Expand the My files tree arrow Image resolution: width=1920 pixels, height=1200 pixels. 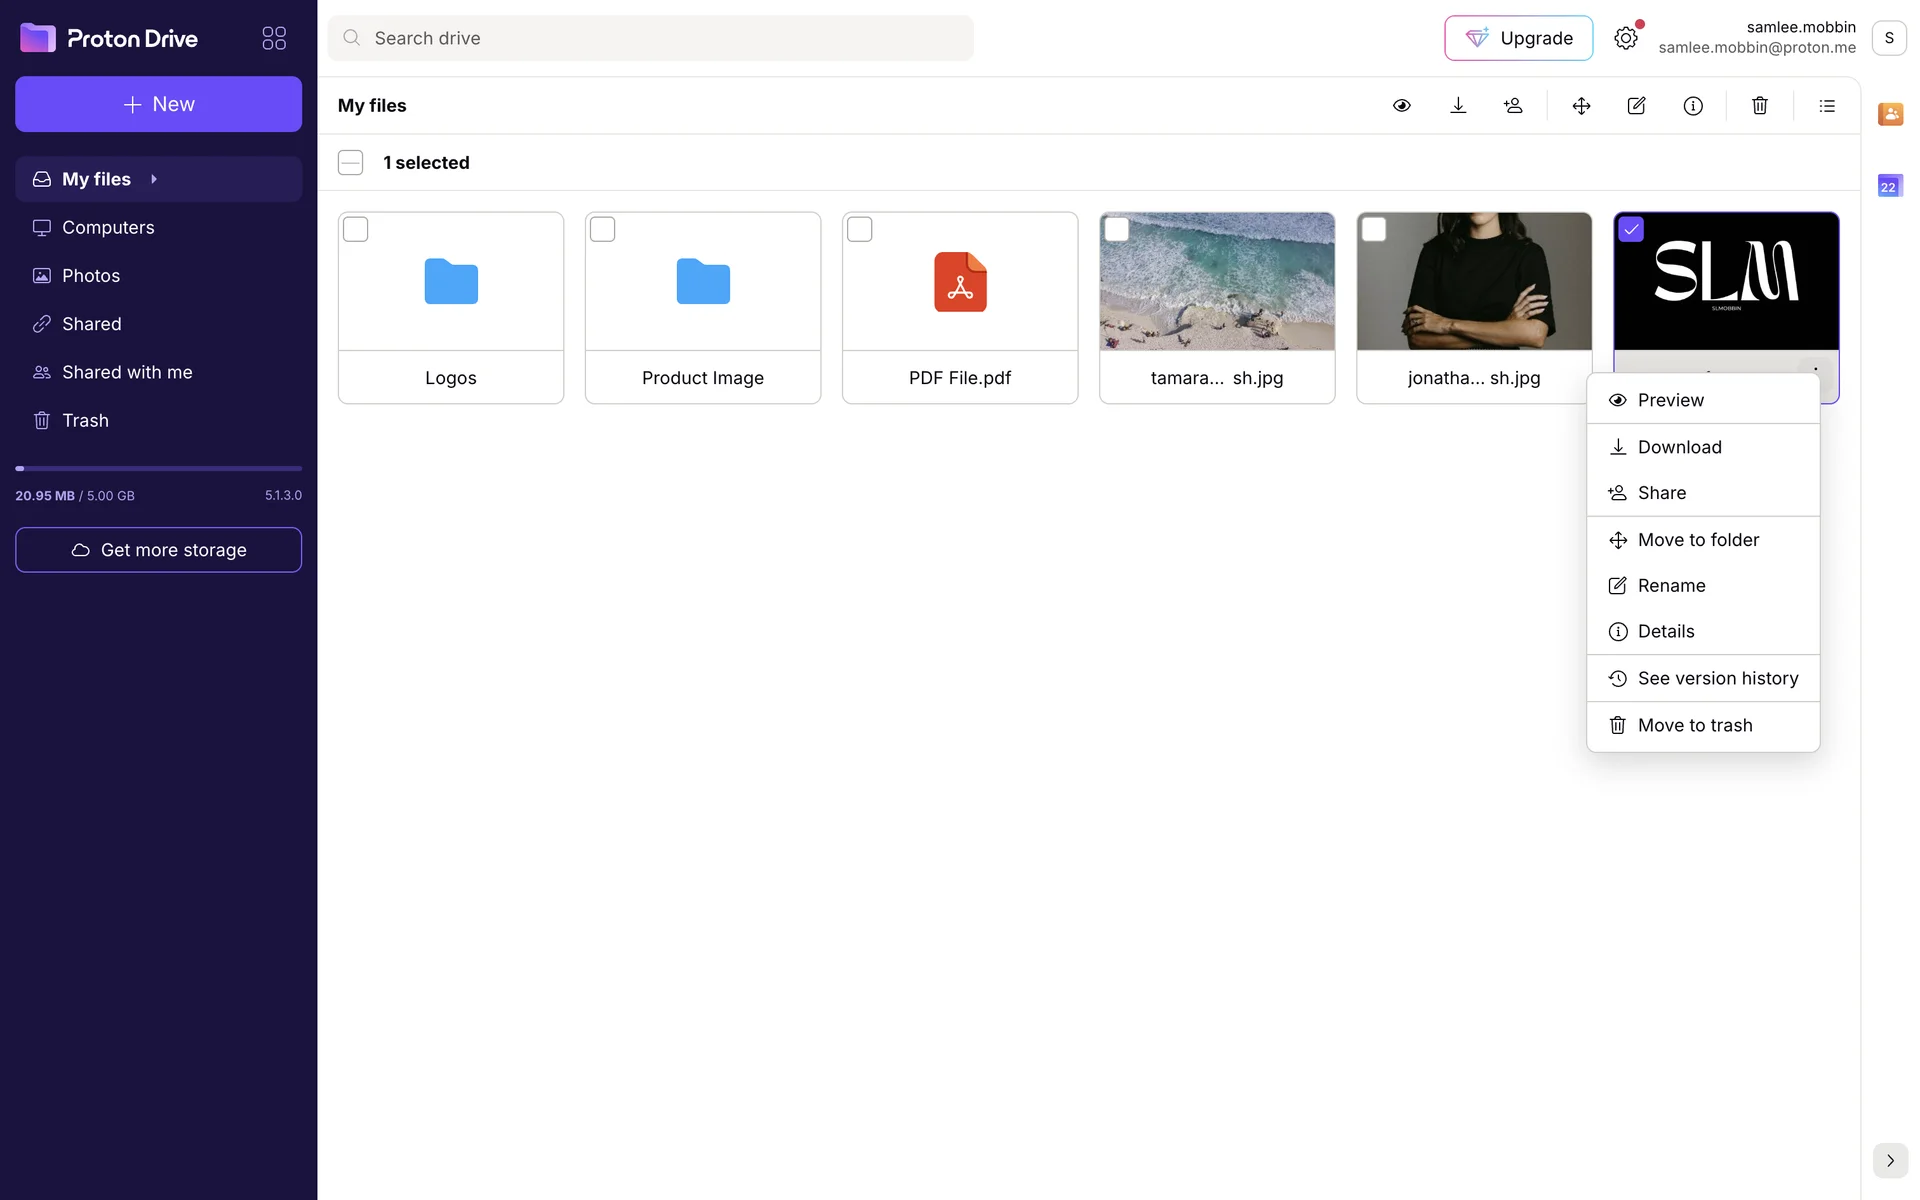click(x=154, y=179)
